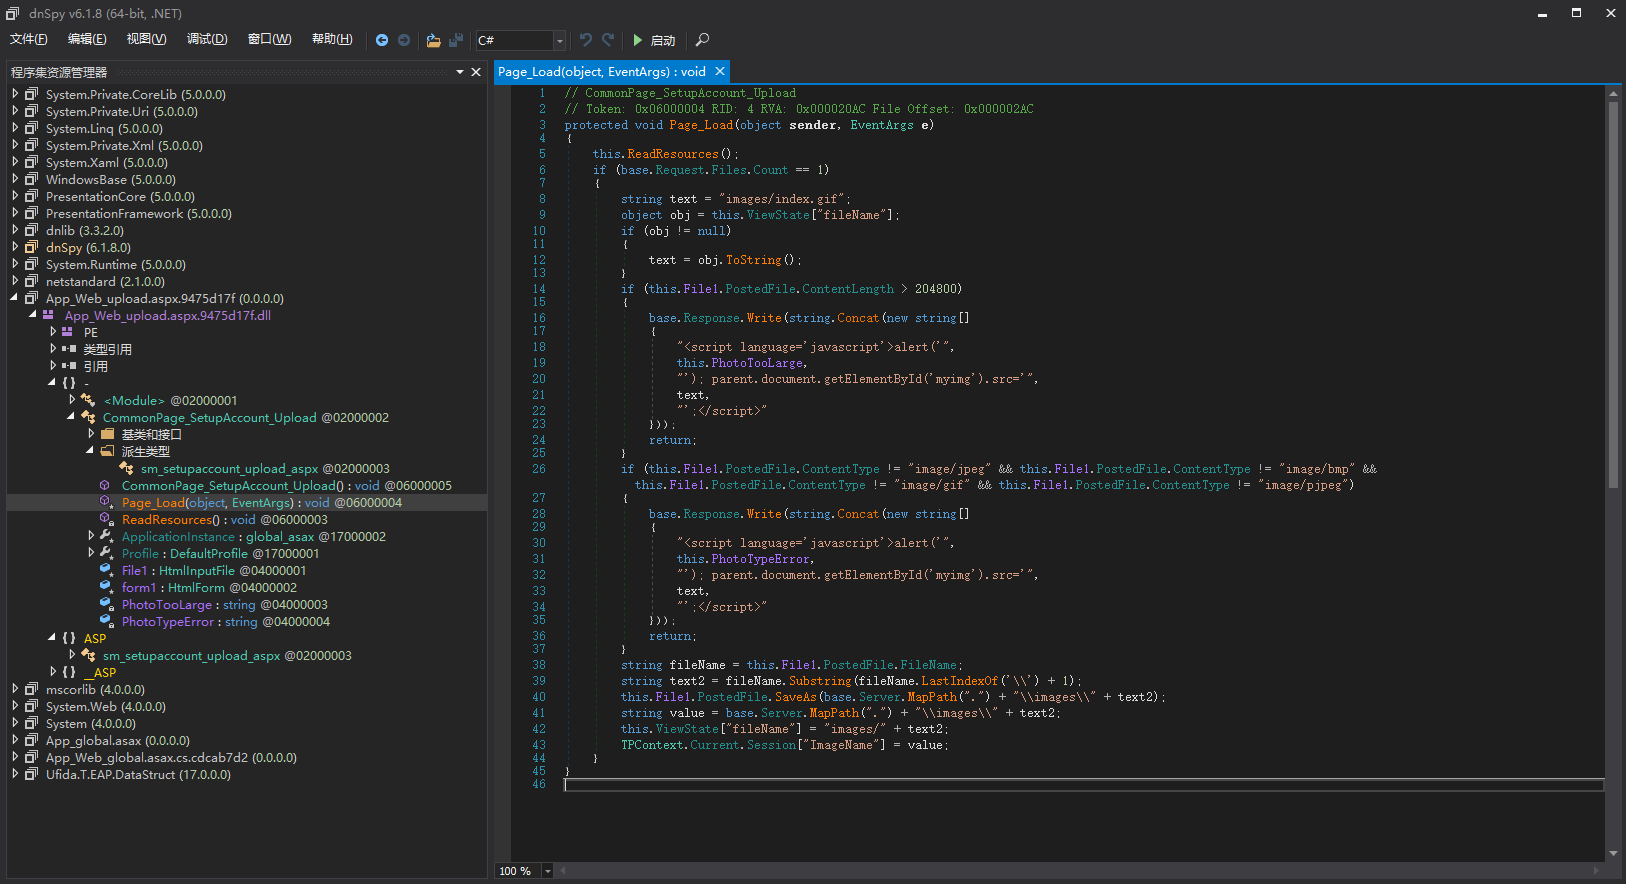Collapse the CommonPage_SetupAccount_Upload class node

coord(71,417)
